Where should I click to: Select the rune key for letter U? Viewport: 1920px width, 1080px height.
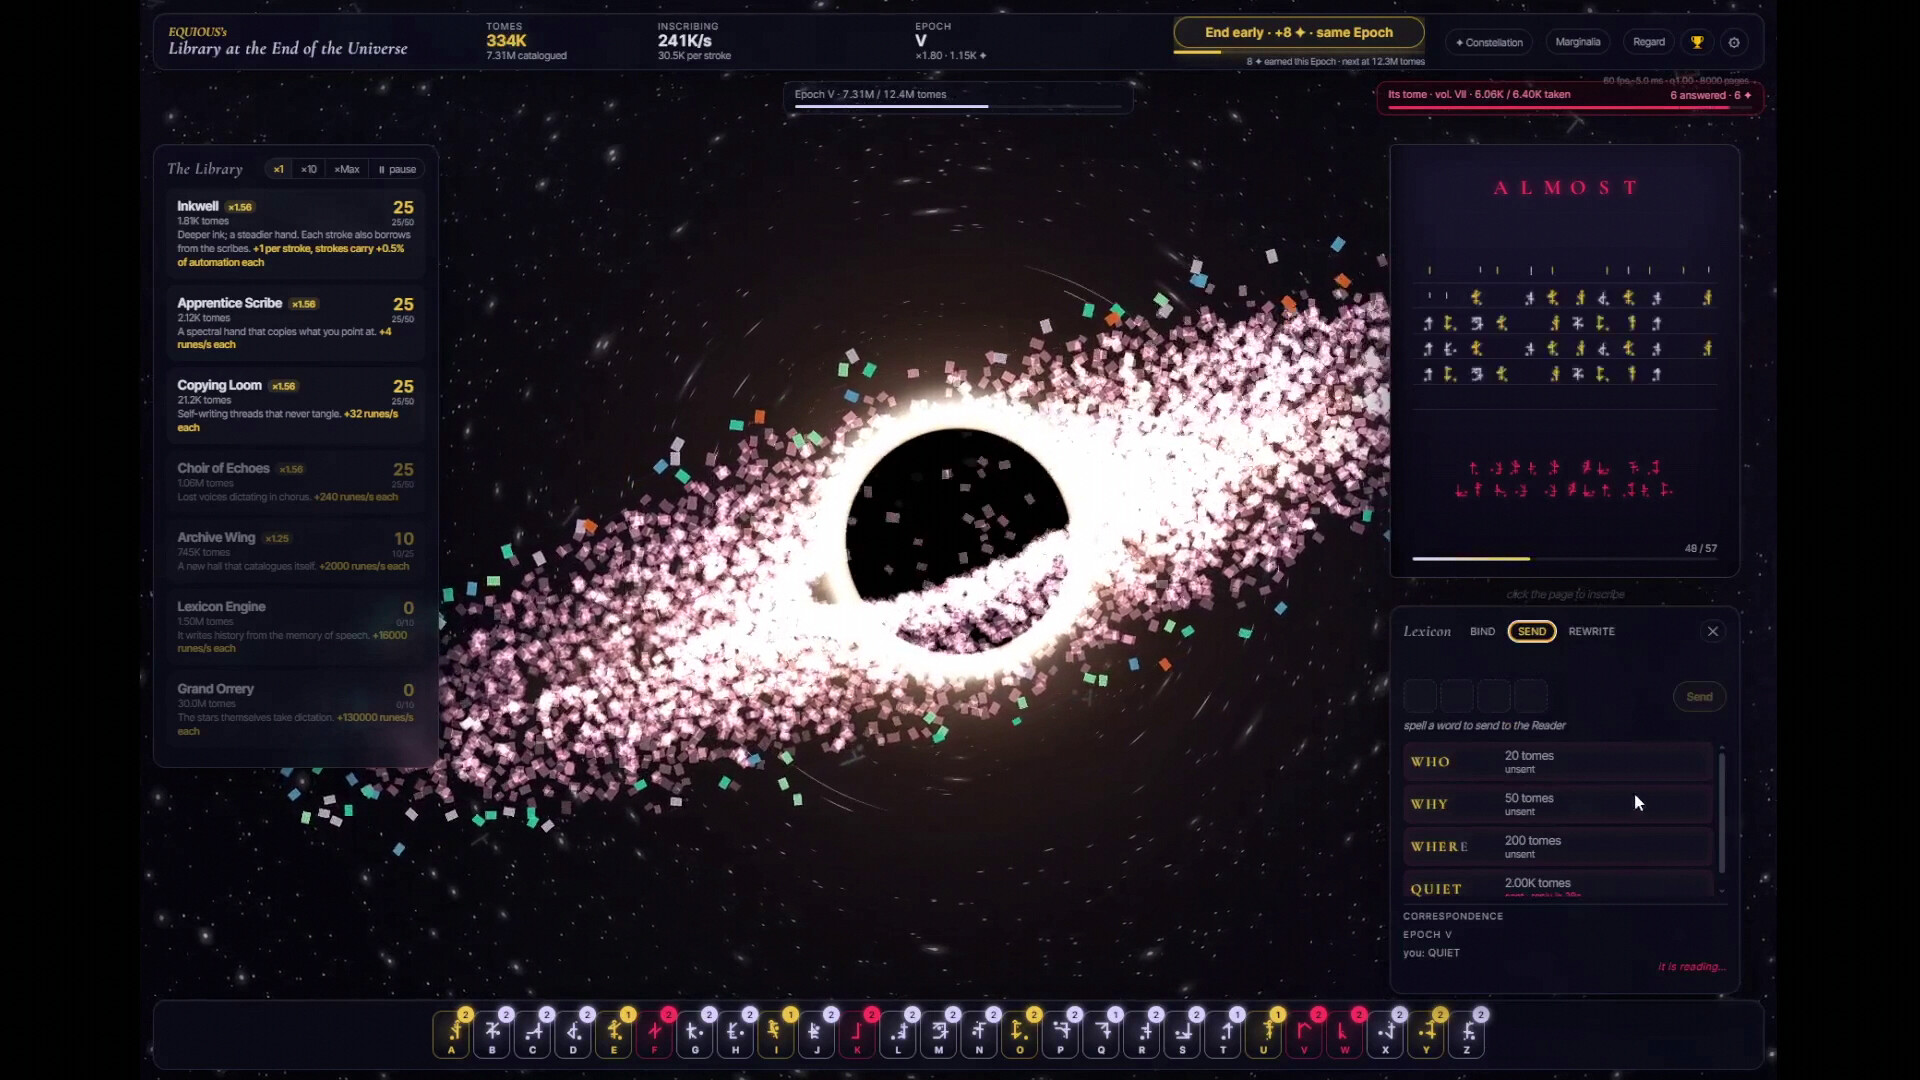click(x=1263, y=1034)
